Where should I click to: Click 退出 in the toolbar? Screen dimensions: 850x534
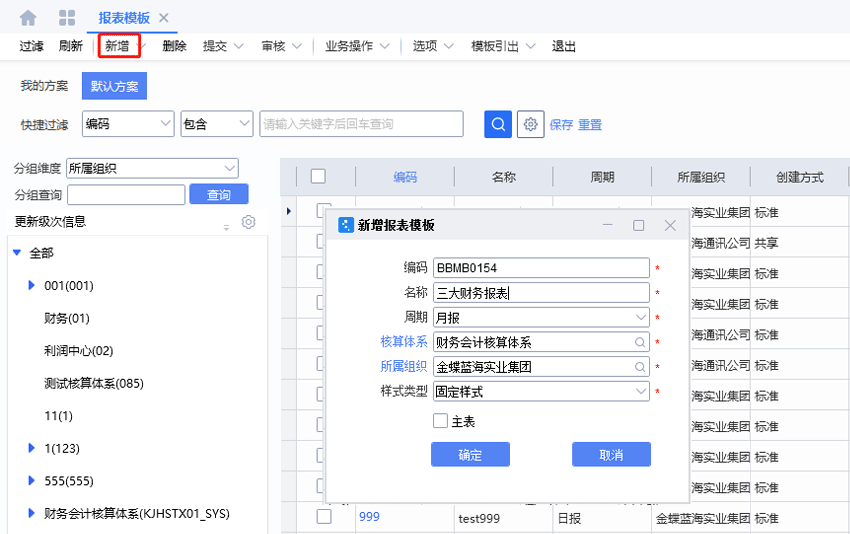564,46
